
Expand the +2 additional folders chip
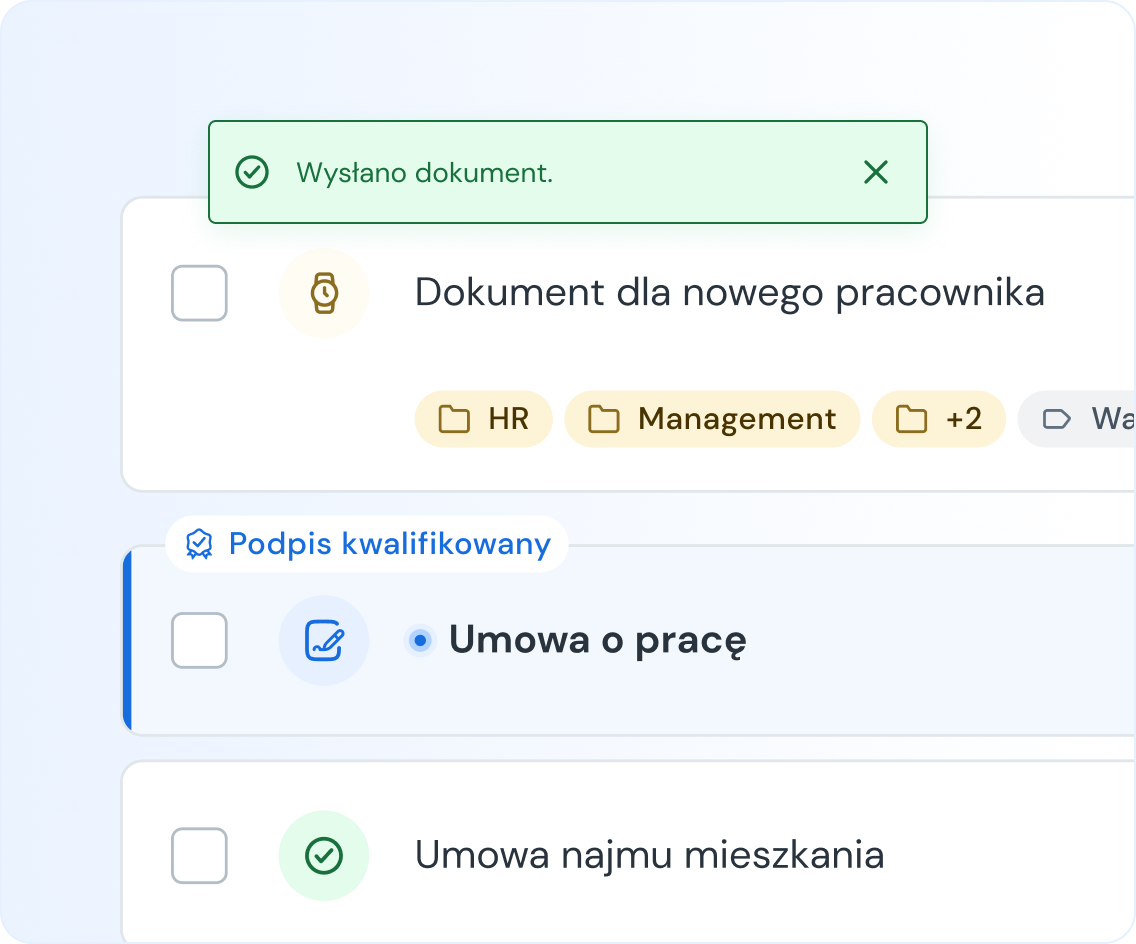pyautogui.click(x=938, y=419)
